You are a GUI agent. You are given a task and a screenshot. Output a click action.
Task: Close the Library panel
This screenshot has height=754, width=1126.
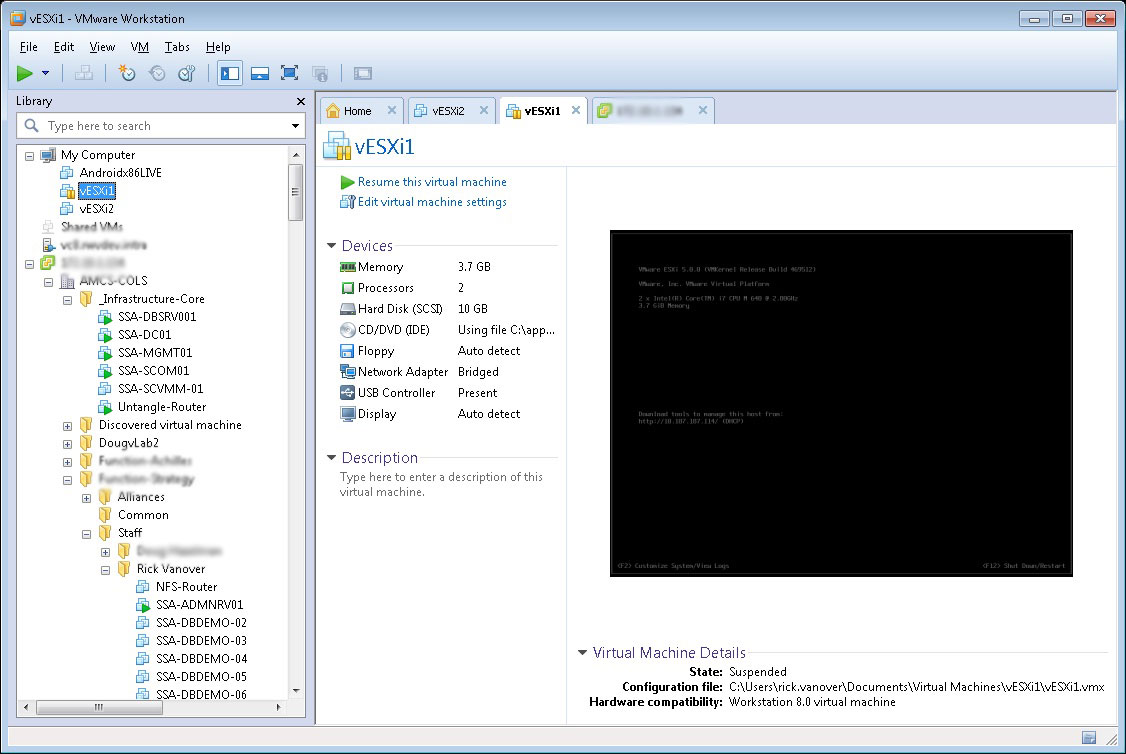[x=300, y=101]
